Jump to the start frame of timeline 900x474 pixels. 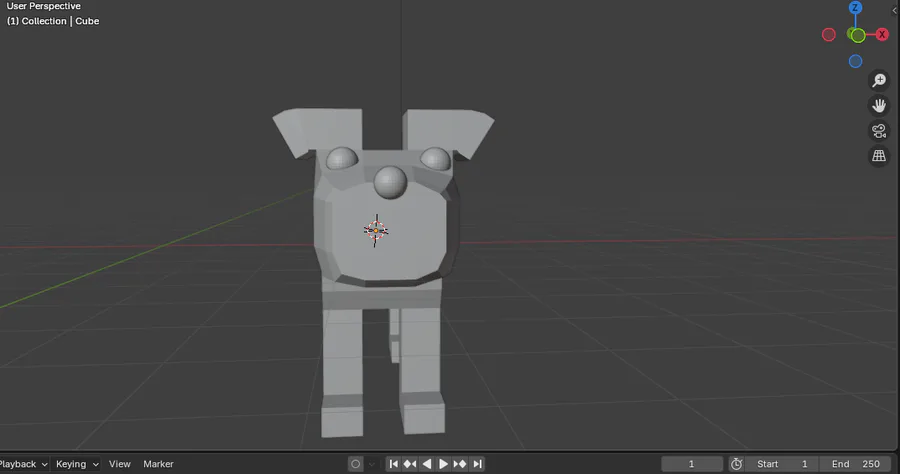(393, 464)
